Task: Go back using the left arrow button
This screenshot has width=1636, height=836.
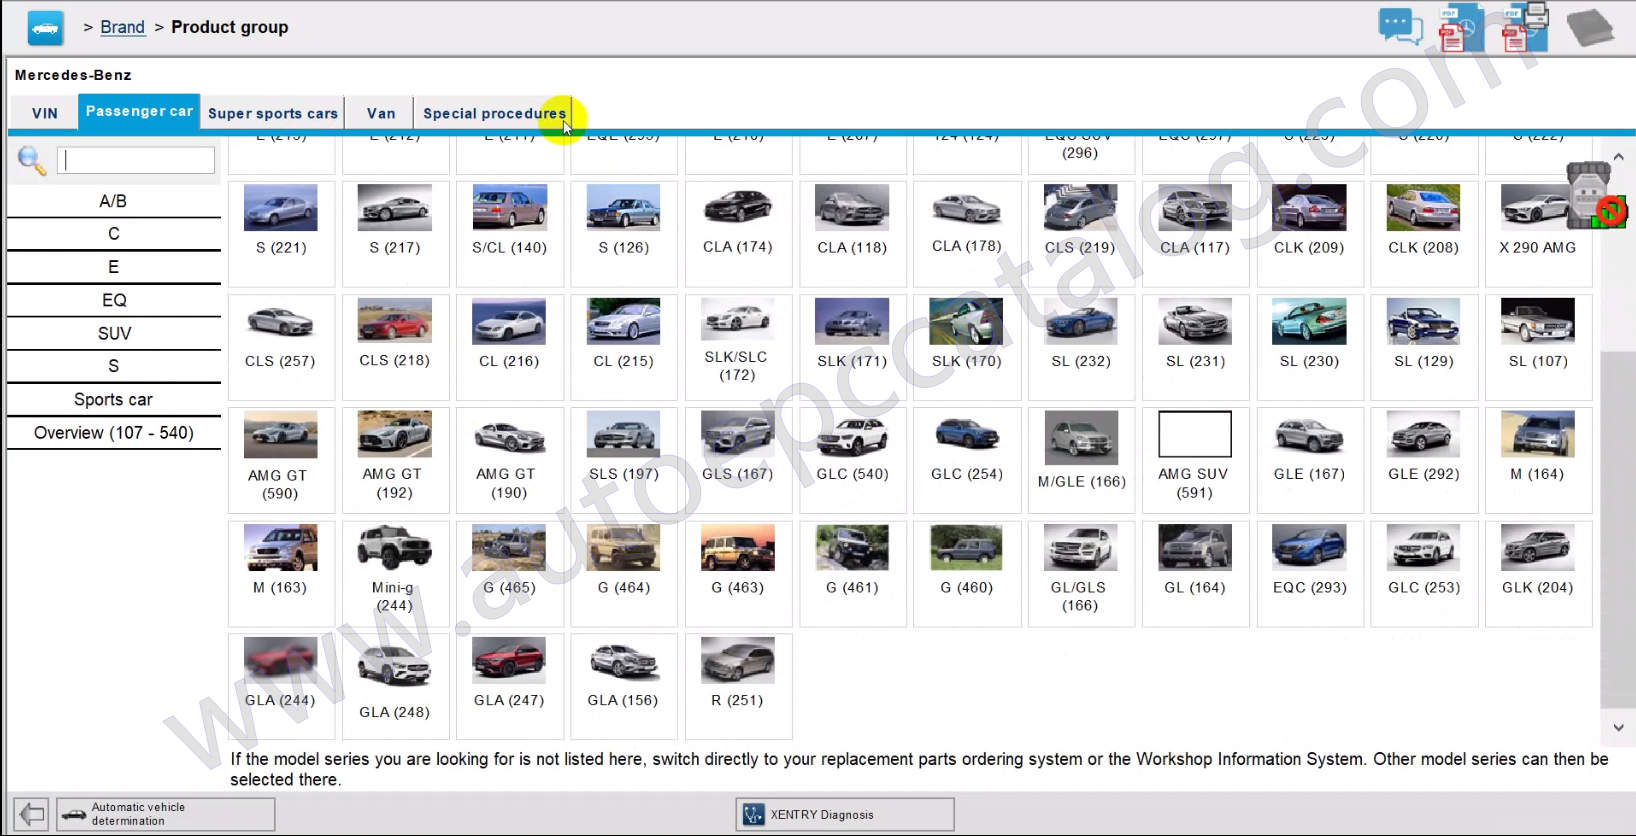Action: [x=31, y=814]
